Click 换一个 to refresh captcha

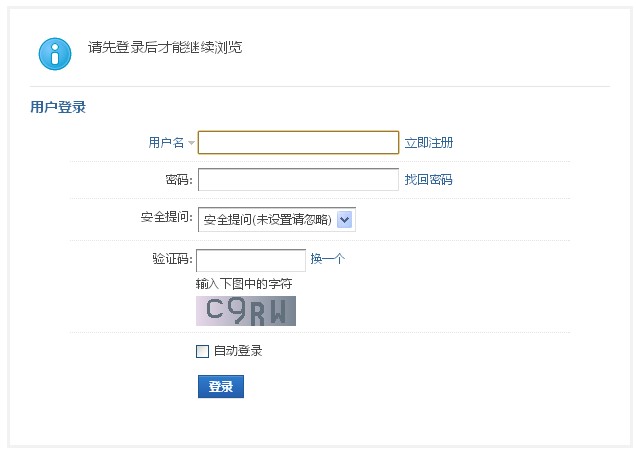[x=327, y=259]
